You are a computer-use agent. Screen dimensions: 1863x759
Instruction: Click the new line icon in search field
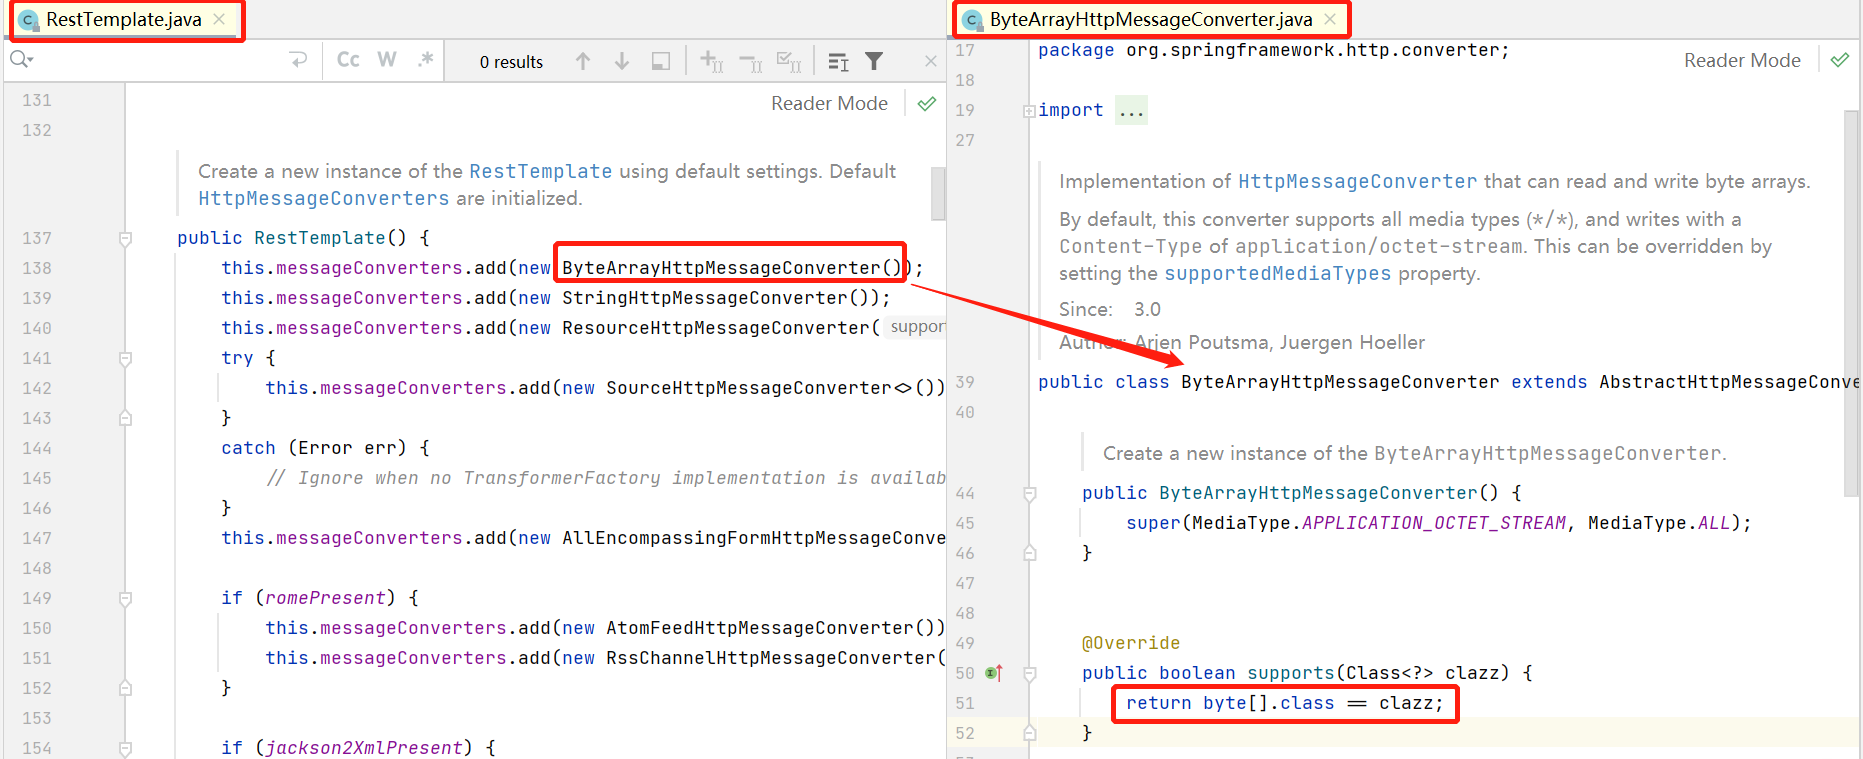[x=298, y=60]
